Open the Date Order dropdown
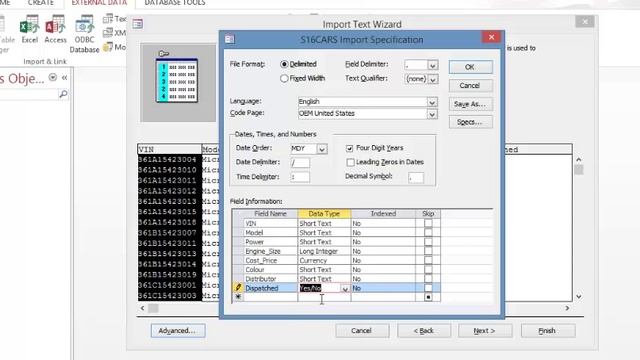Screen dimensions: 640x360 [322, 149]
